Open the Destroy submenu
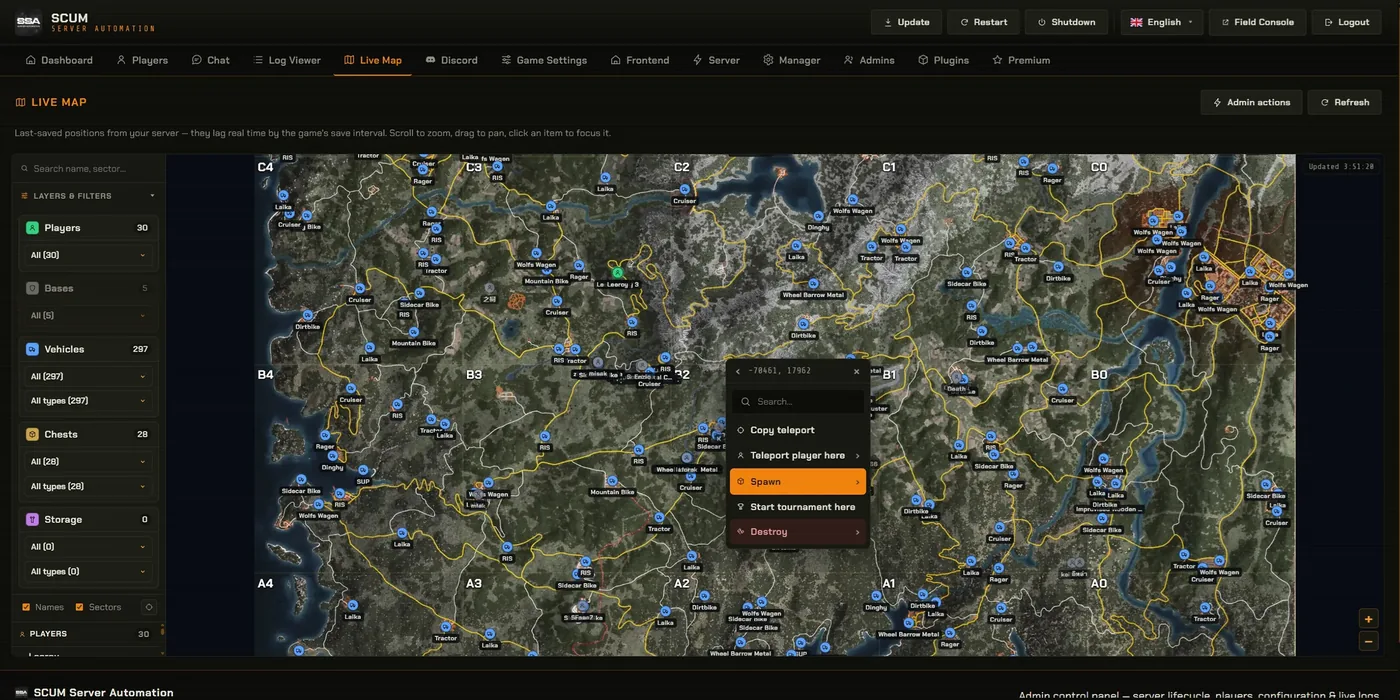 click(798, 532)
